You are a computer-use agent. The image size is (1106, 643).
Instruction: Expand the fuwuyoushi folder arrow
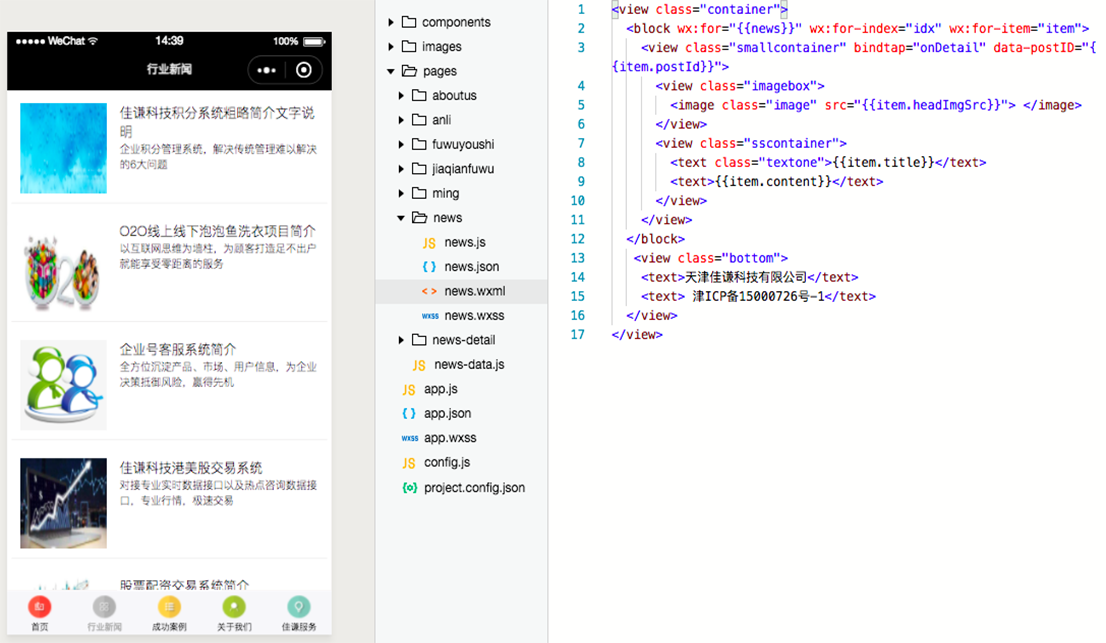pos(401,144)
